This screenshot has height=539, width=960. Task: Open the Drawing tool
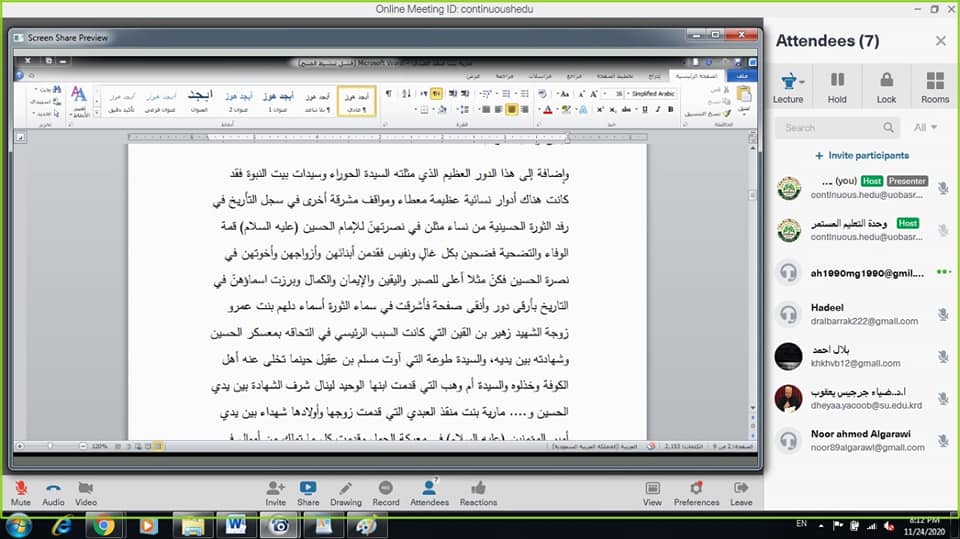click(346, 487)
